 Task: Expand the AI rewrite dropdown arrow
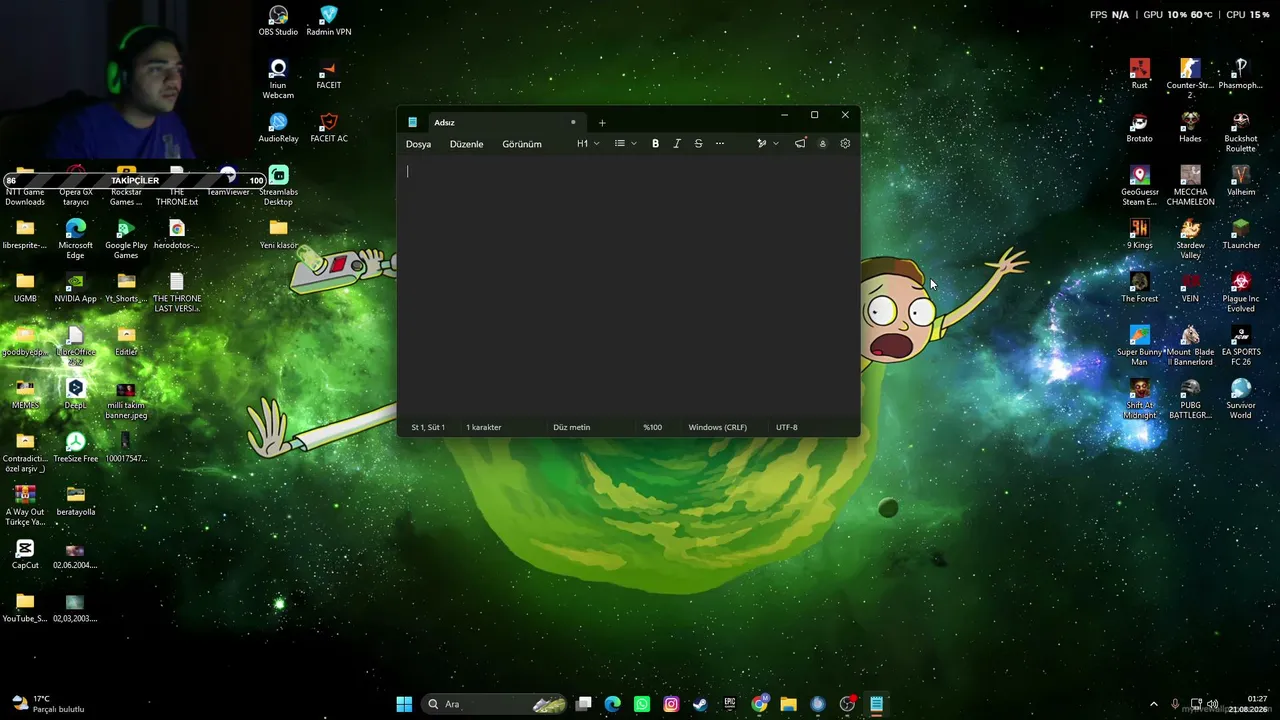click(x=775, y=144)
